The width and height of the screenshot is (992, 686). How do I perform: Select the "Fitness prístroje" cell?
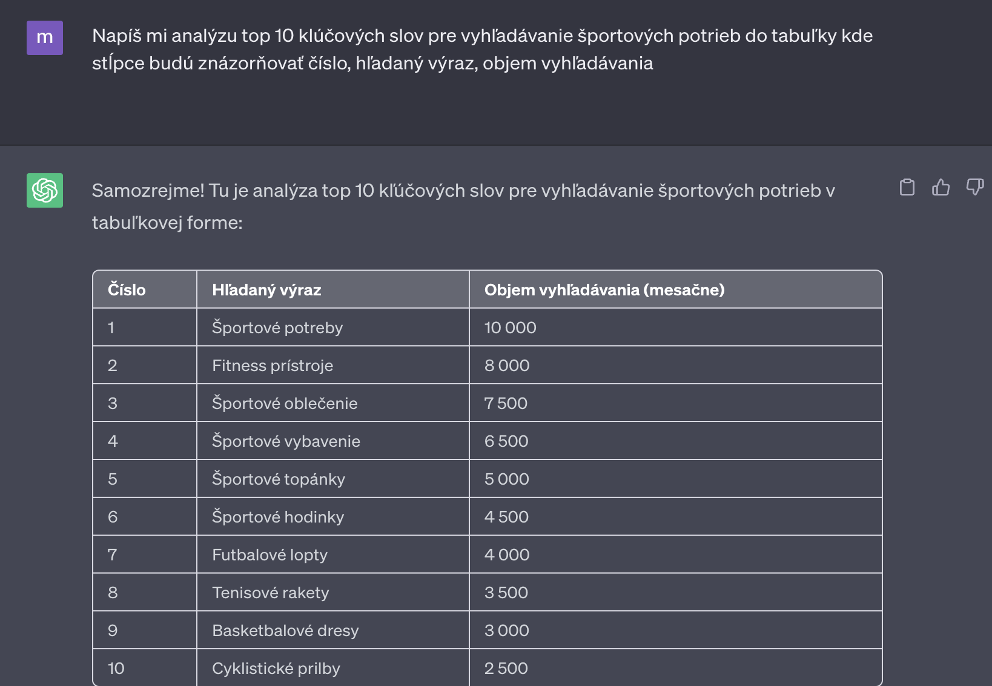click(x=272, y=366)
